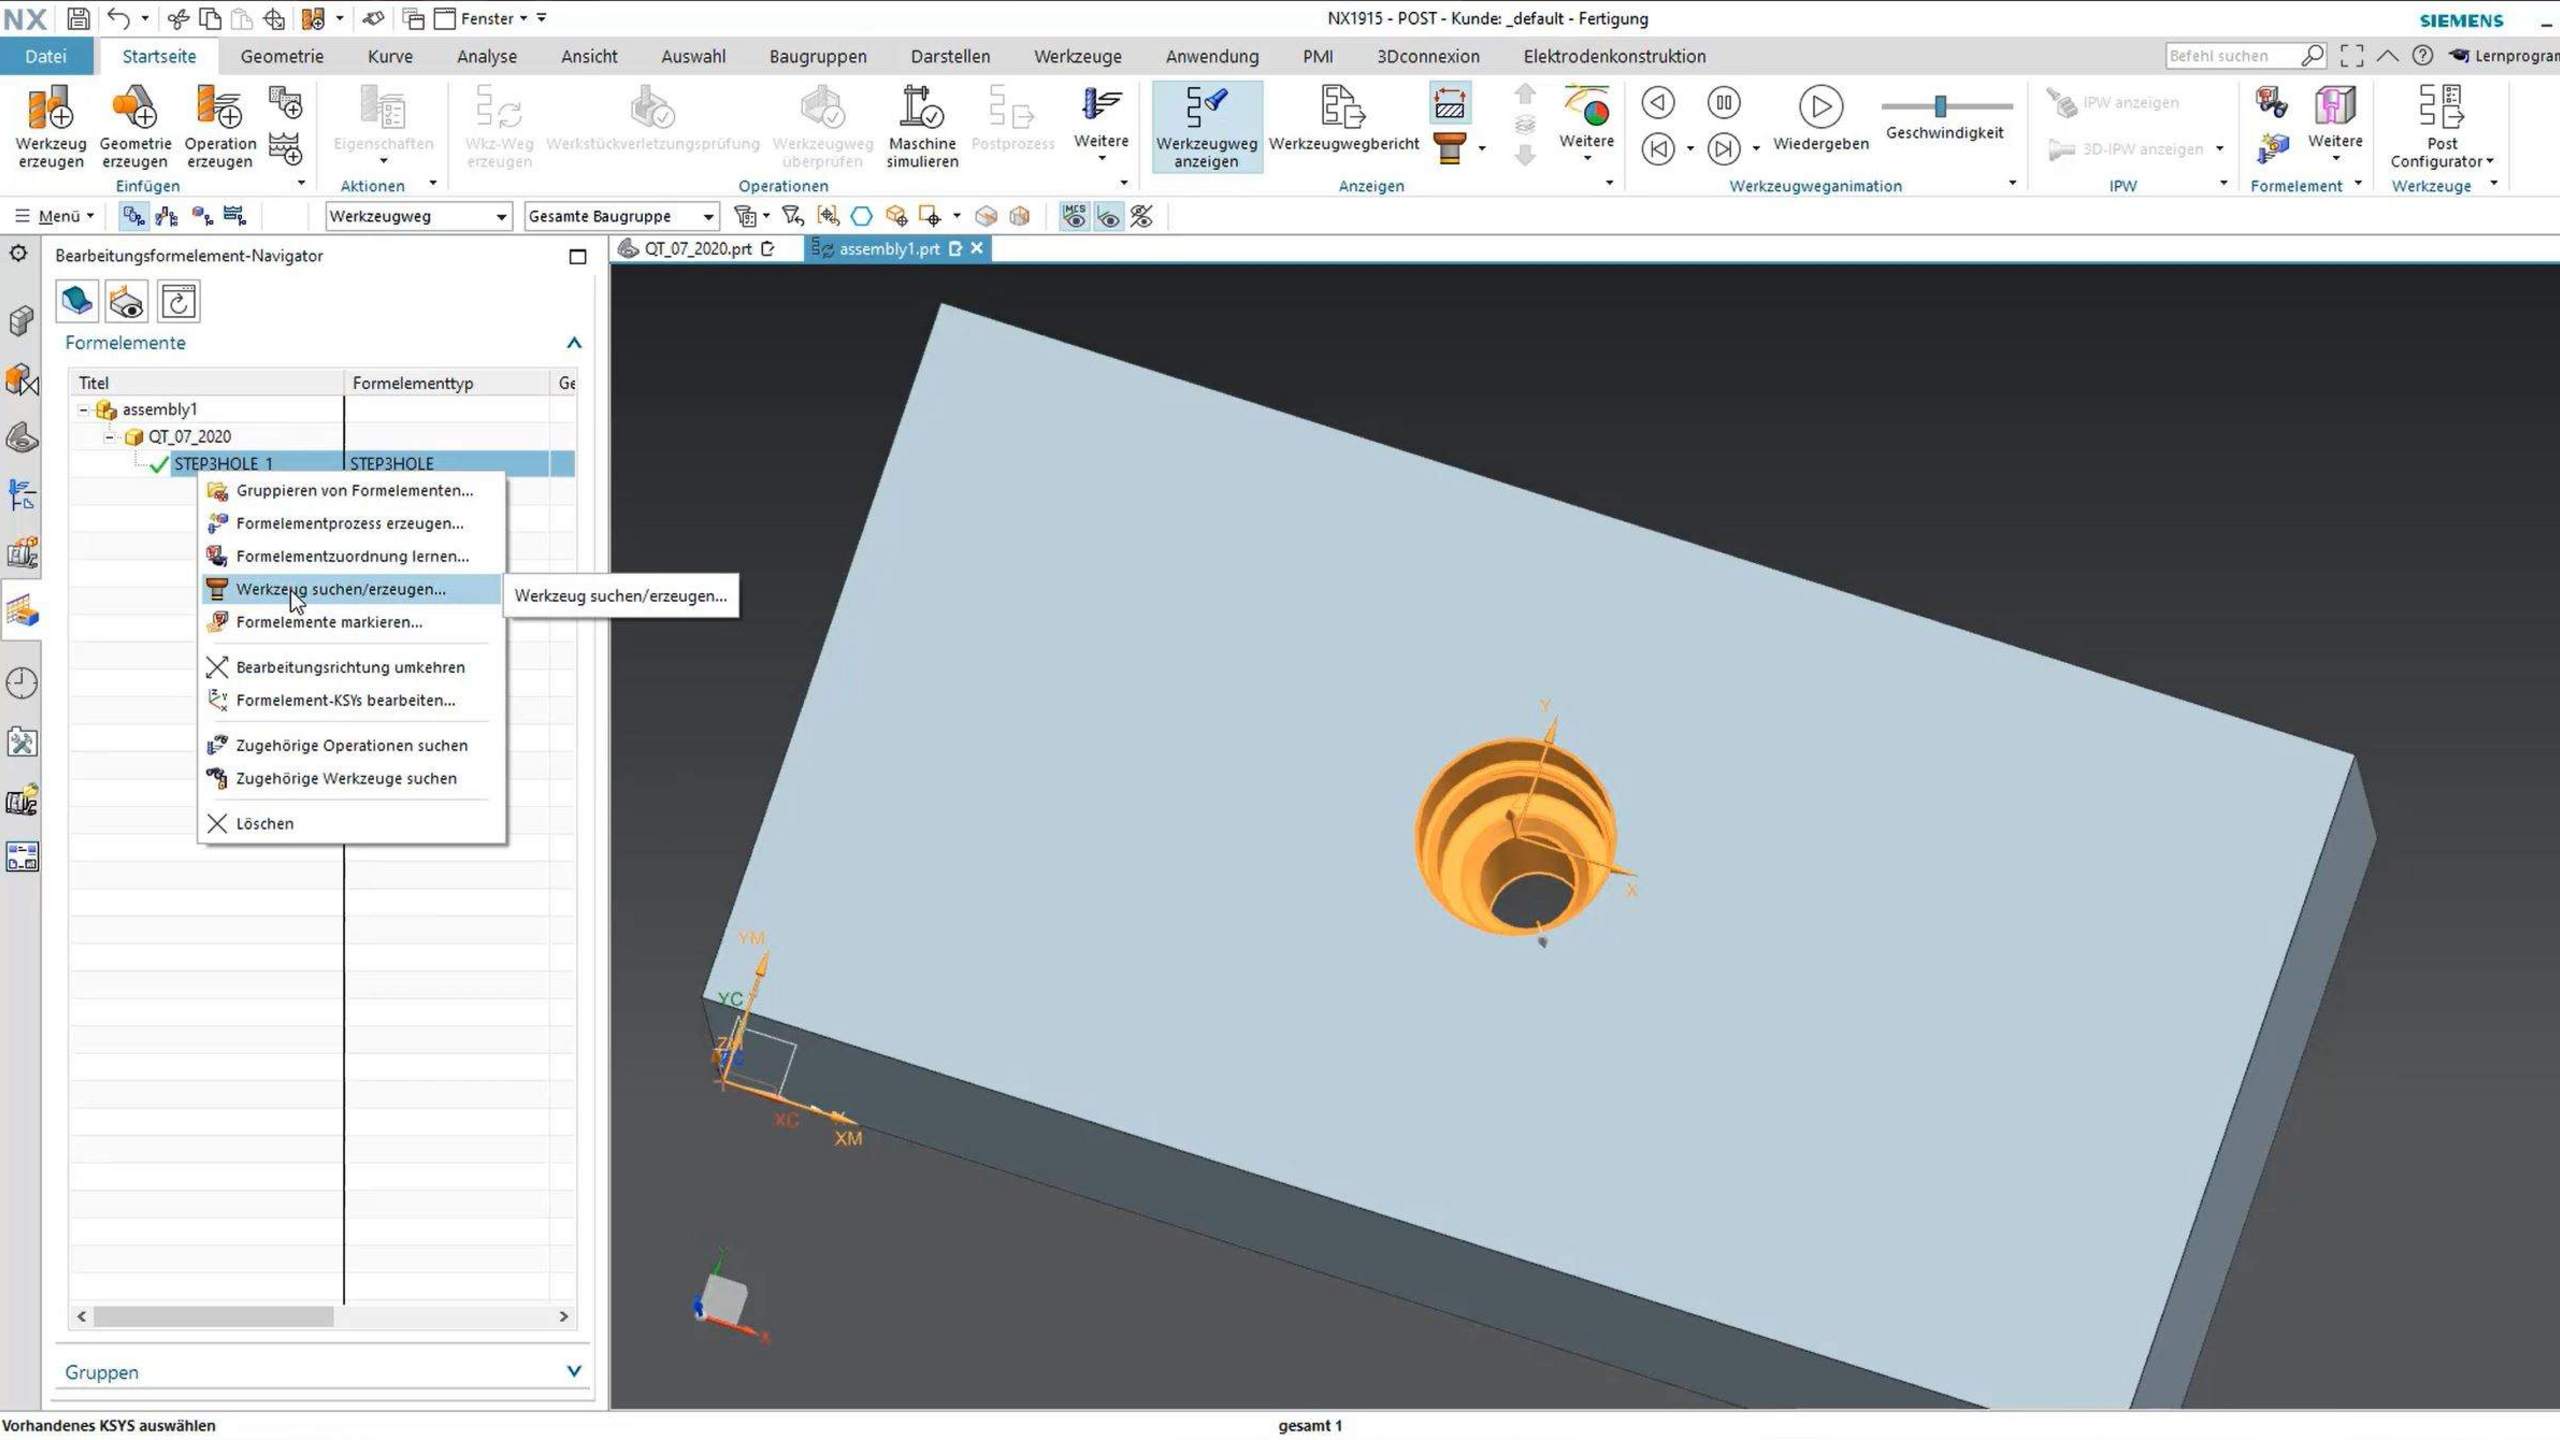Screen dimensions: 2560x1440
Task: Choose Formelementprozess erzeugen
Action: 352,523
